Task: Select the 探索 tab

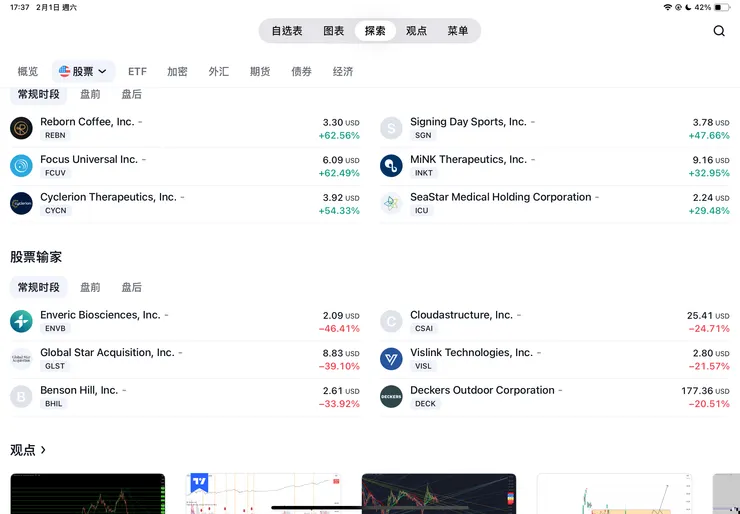Action: pyautogui.click(x=375, y=31)
